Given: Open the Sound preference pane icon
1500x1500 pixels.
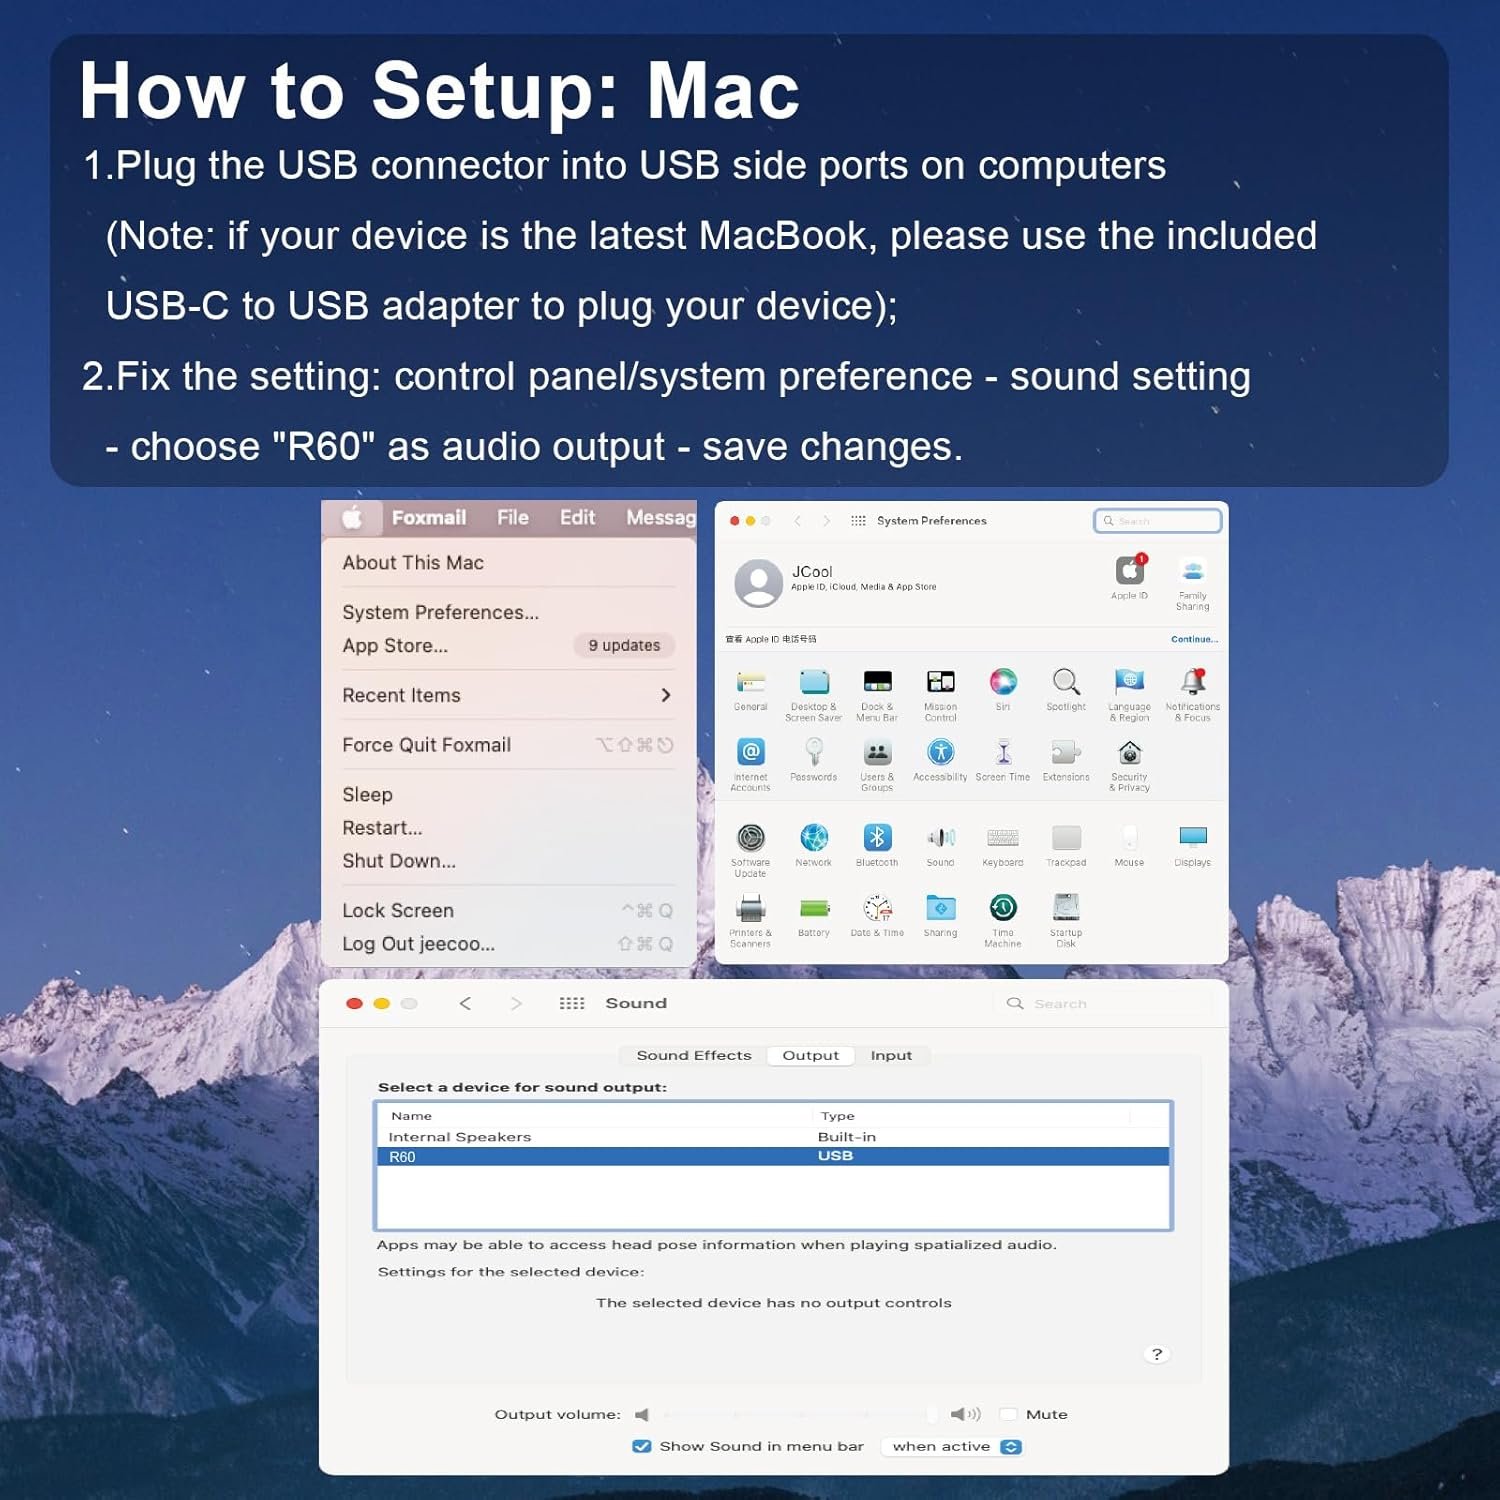Looking at the screenshot, I should tap(940, 838).
